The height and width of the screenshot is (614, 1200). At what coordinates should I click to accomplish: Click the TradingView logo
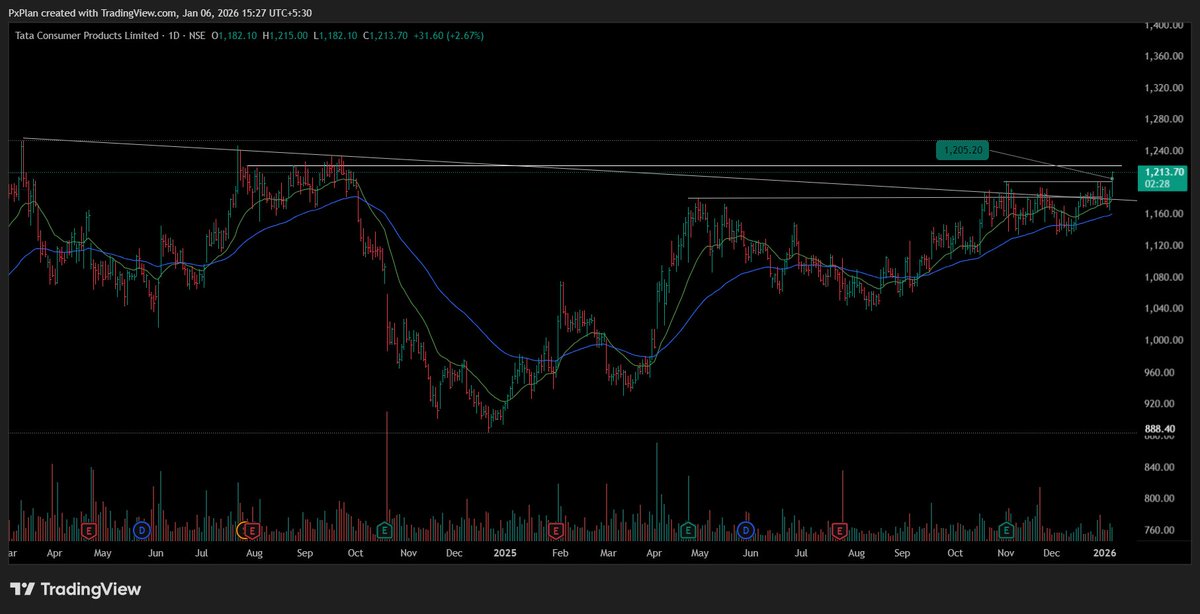coord(75,589)
